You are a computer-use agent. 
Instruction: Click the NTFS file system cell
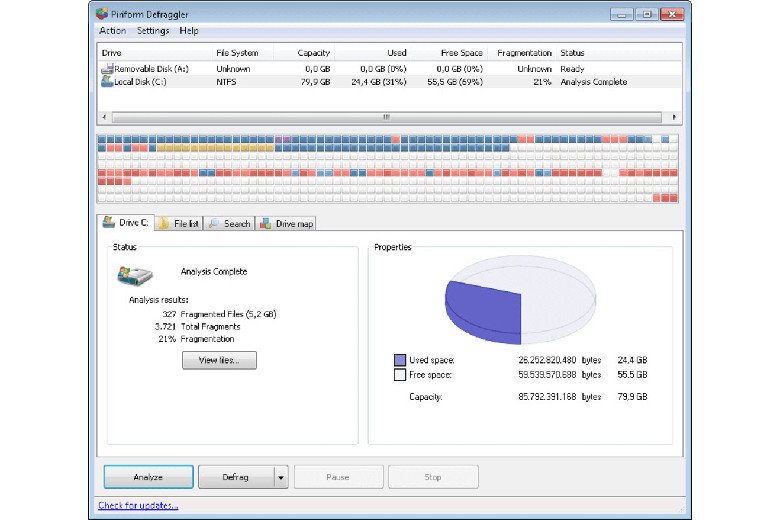coord(226,82)
